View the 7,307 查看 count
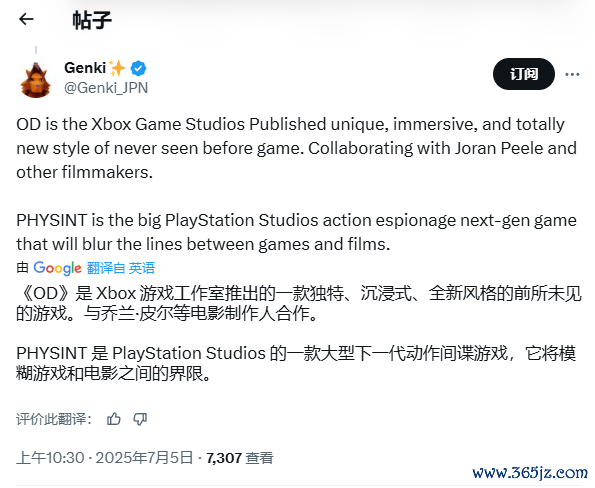Screen dimensions: 595x488 [x=240, y=458]
